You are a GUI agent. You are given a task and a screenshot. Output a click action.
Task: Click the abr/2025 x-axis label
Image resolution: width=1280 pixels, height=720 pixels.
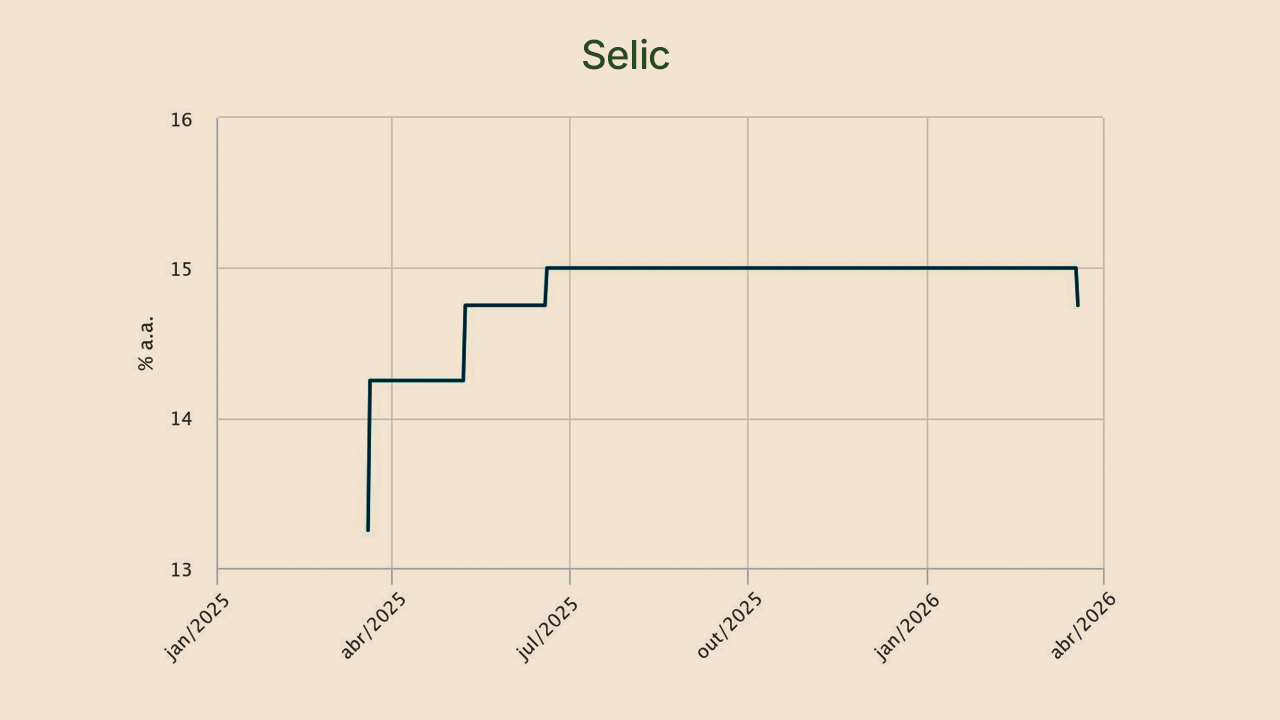pos(373,626)
